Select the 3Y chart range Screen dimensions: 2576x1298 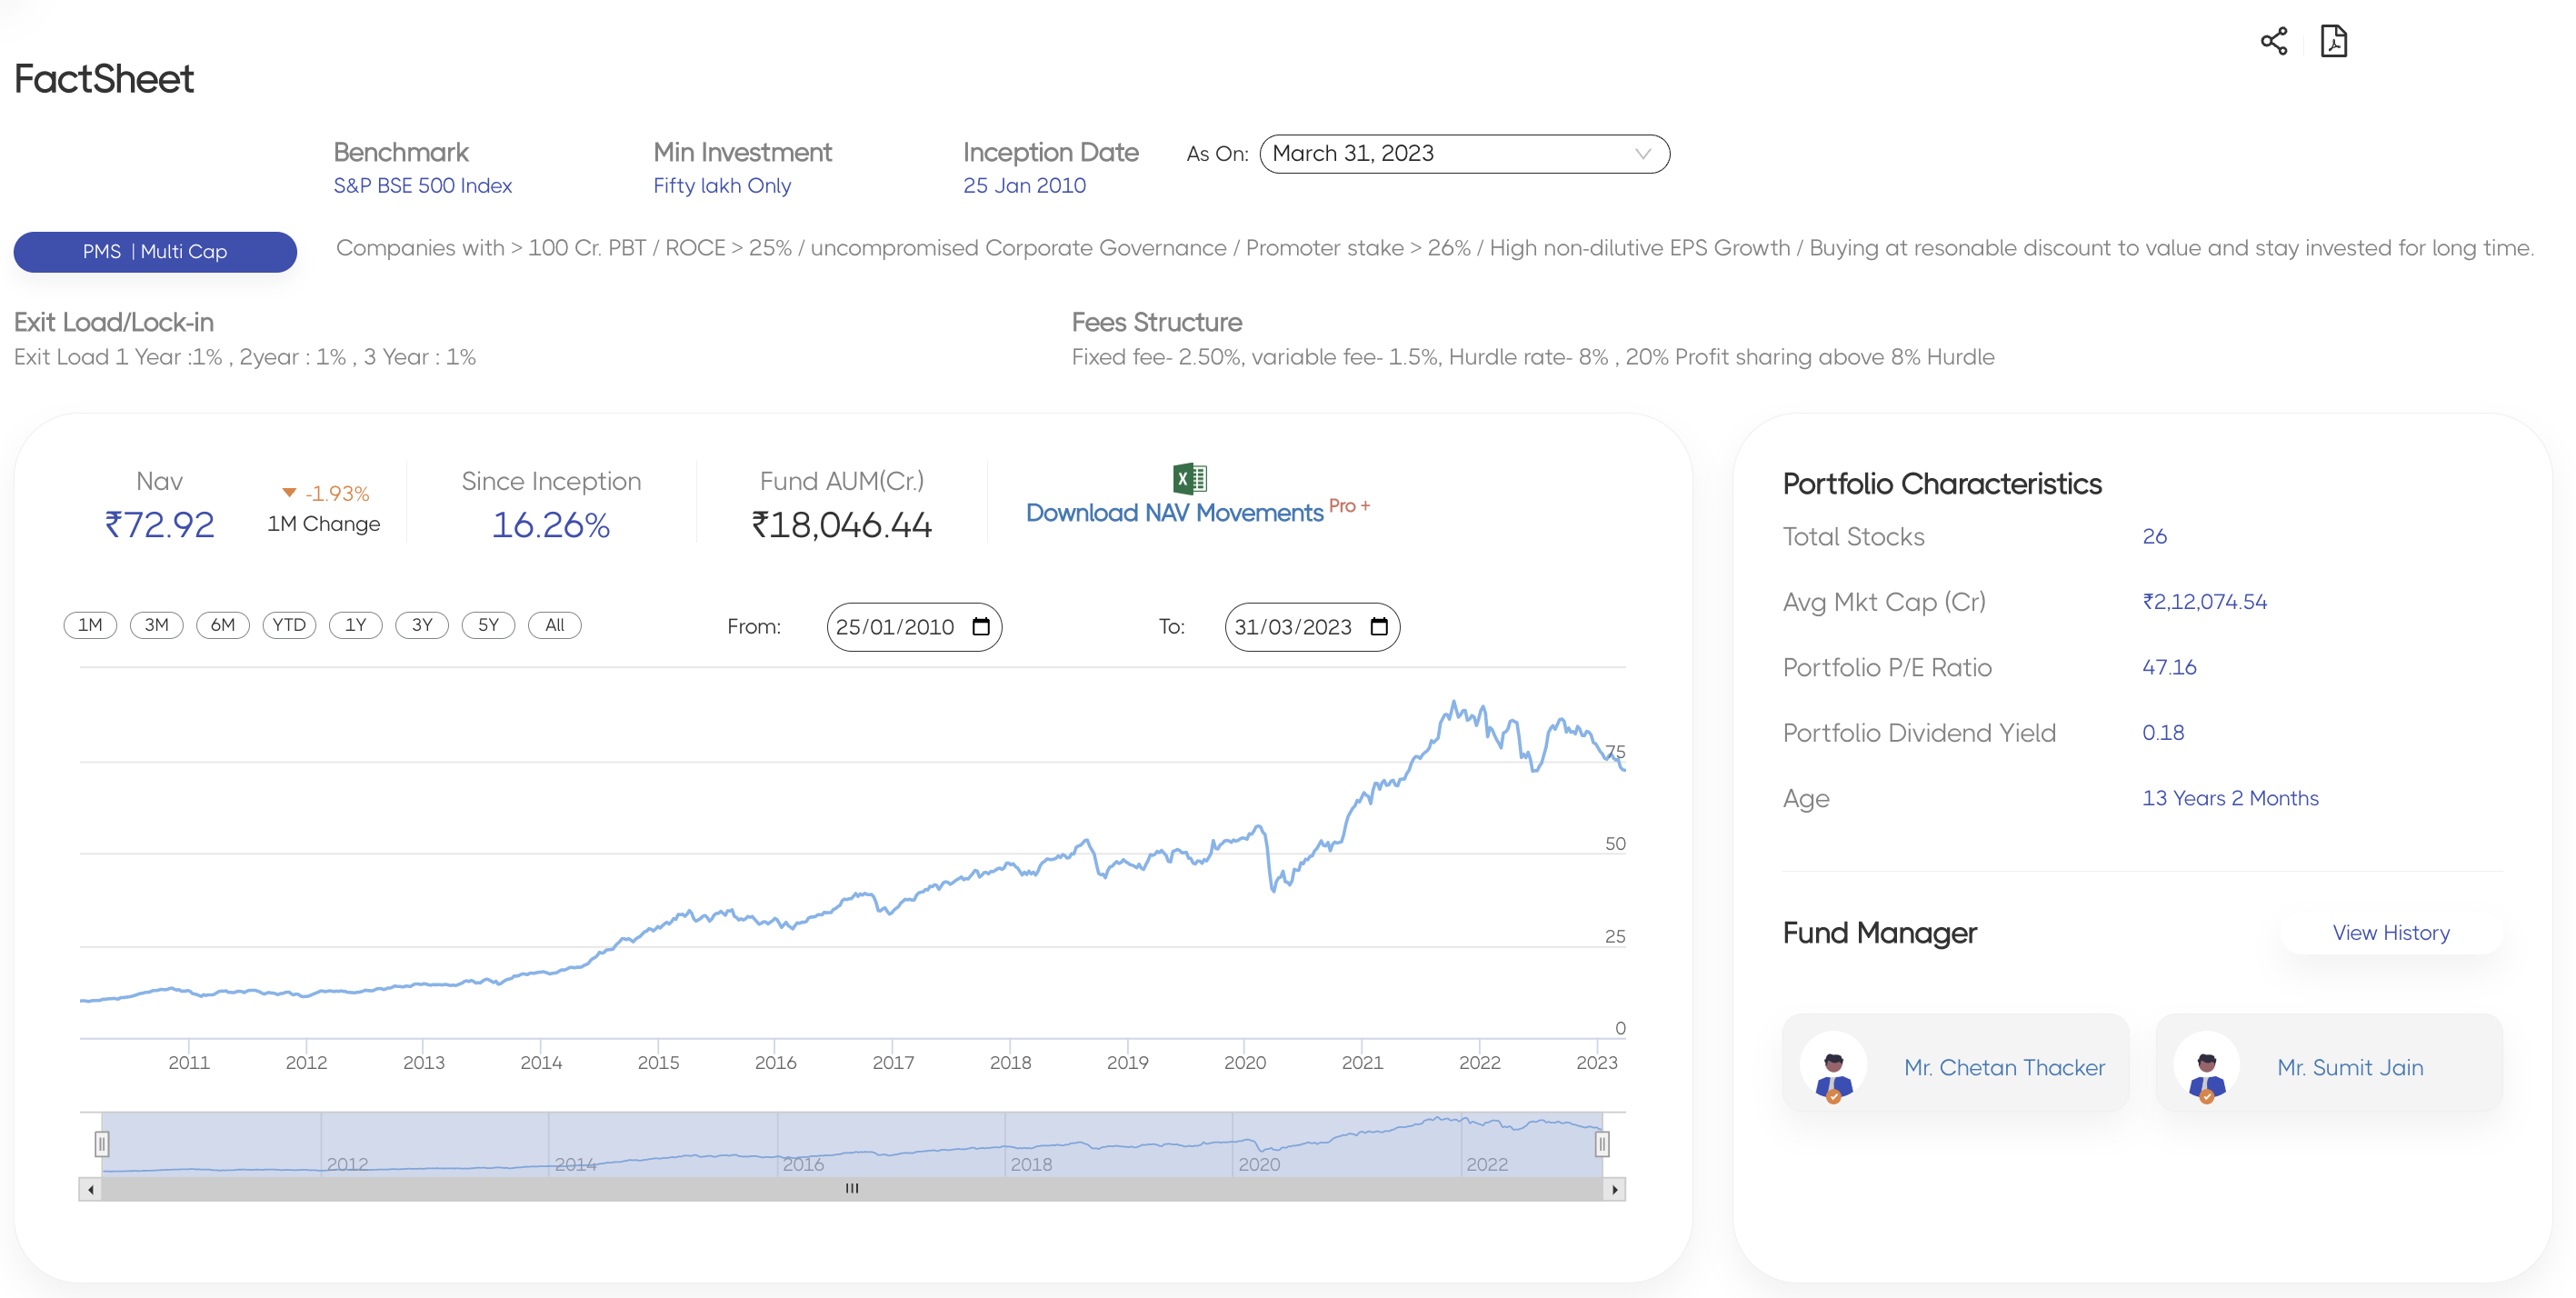click(x=422, y=625)
